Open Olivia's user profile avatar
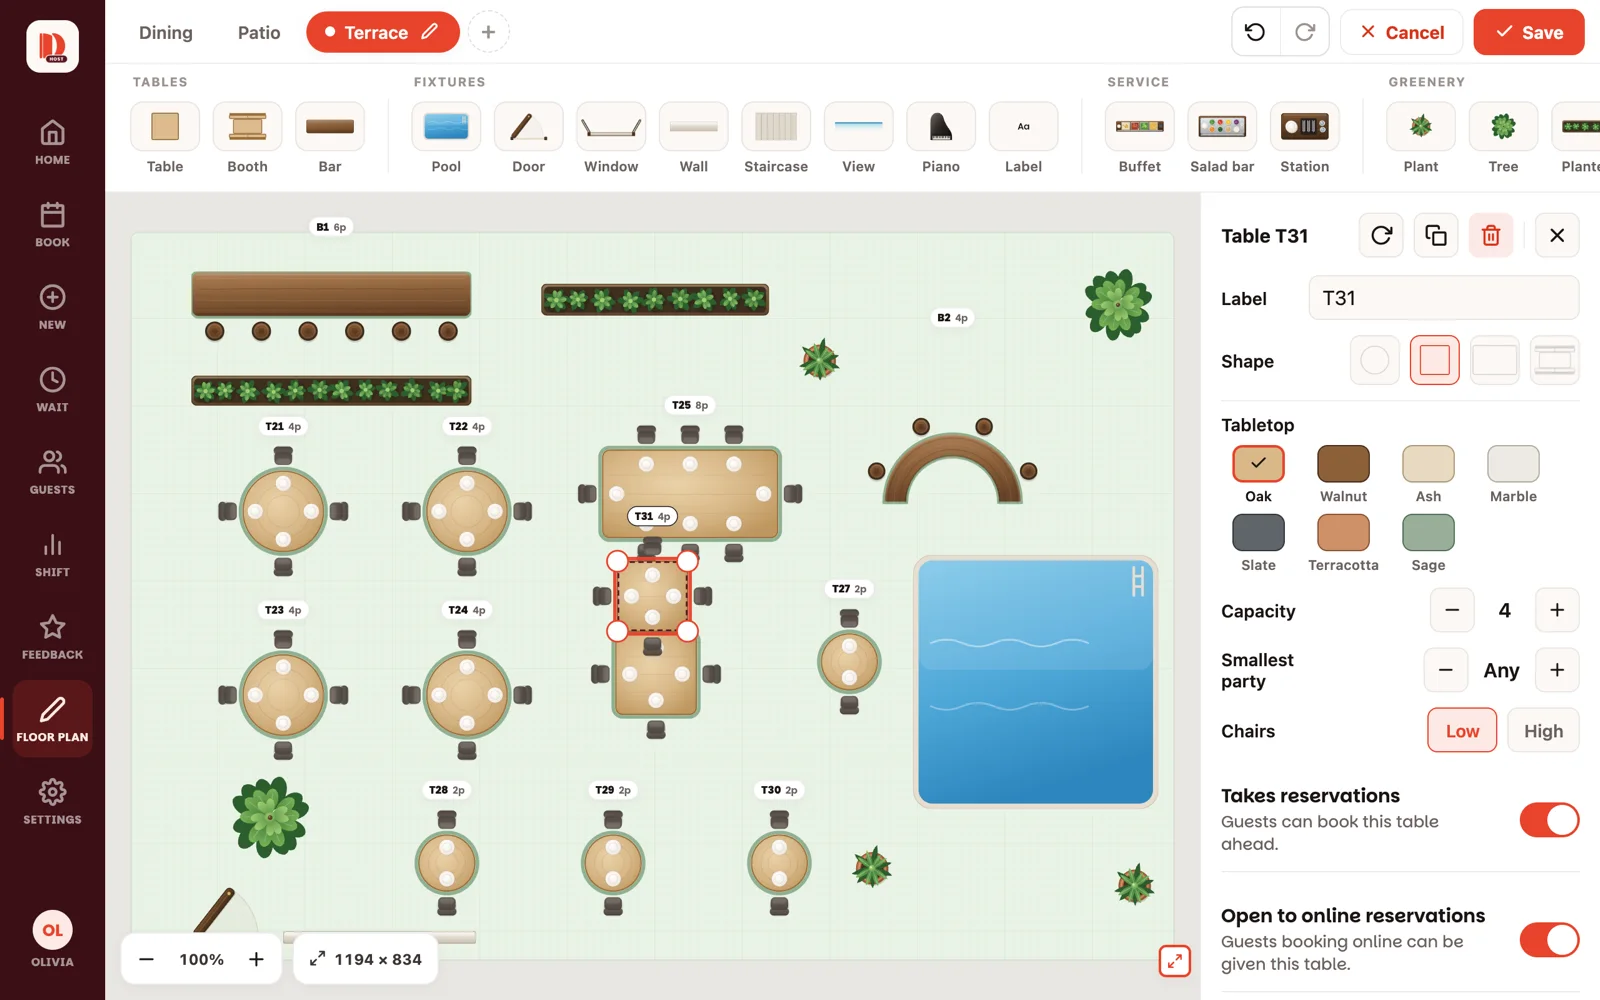Viewport: 1600px width, 1000px height. tap(52, 930)
